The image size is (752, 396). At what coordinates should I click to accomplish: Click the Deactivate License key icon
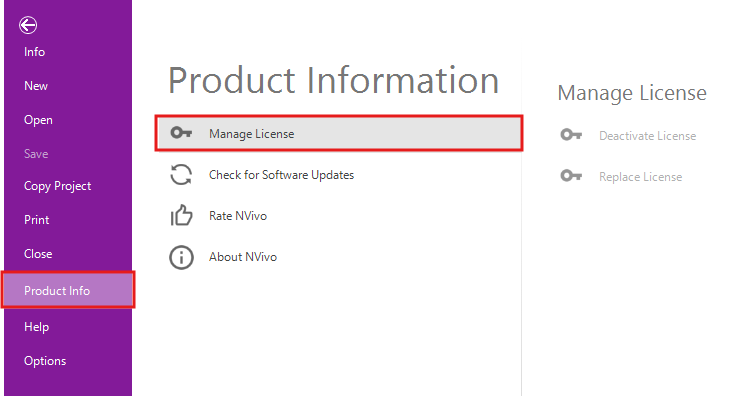571,135
